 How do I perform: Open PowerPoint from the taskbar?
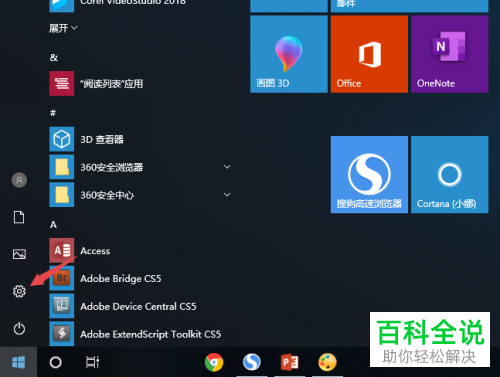coord(289,362)
